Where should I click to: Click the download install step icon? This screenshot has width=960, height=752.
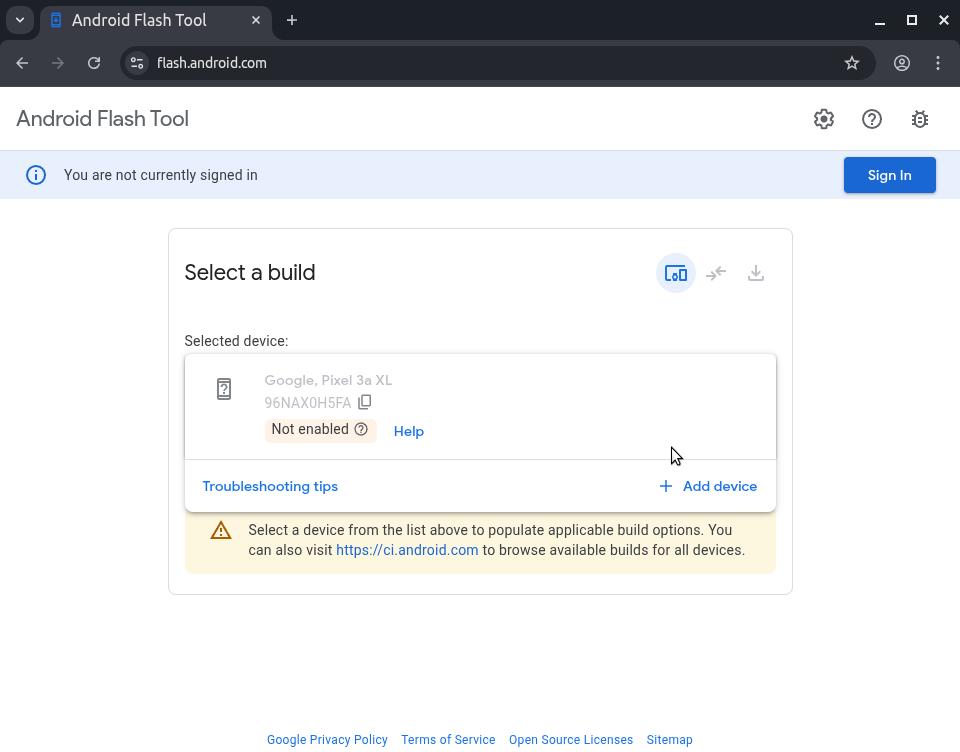756,273
